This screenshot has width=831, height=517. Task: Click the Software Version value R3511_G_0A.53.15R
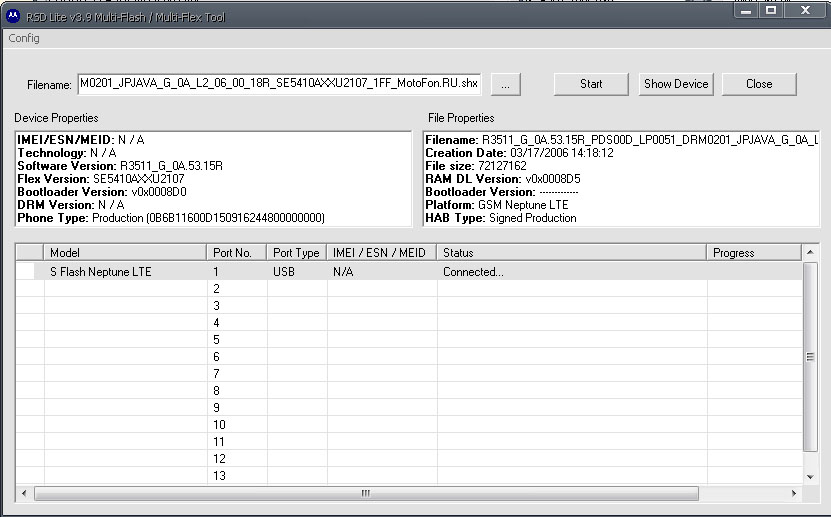coord(171,166)
